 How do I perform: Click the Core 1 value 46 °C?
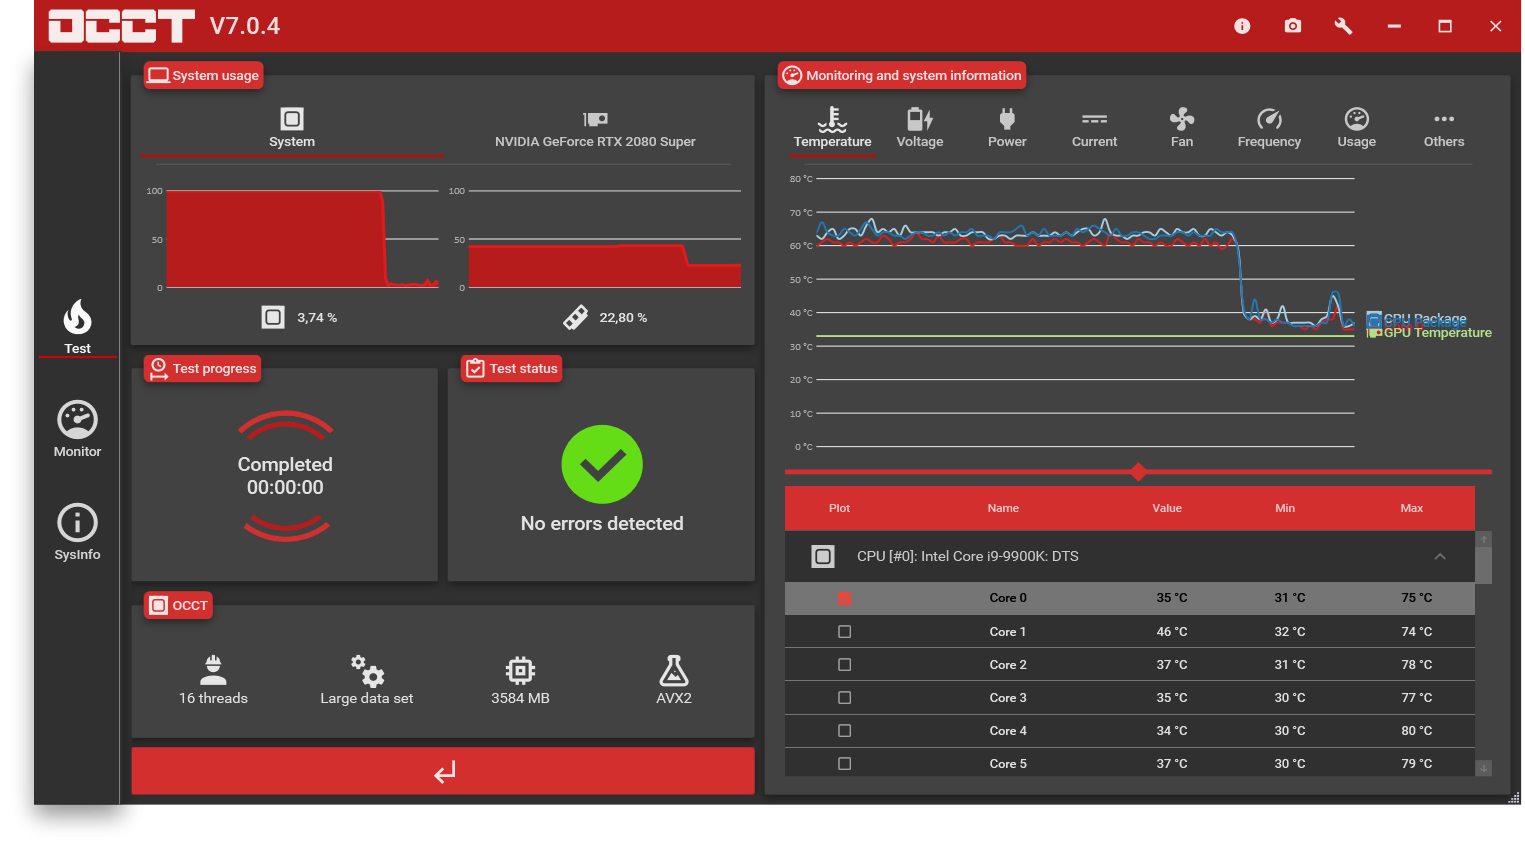1172,632
